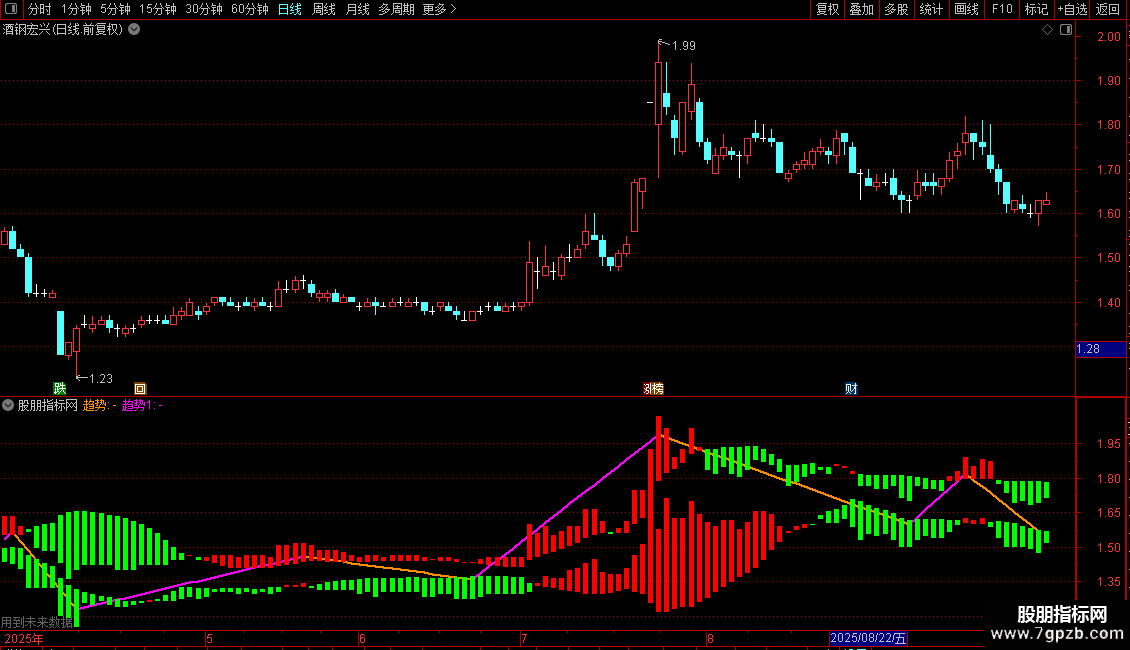Click the 2025年 label on time axis
Image resolution: width=1130 pixels, height=650 pixels.
24,638
